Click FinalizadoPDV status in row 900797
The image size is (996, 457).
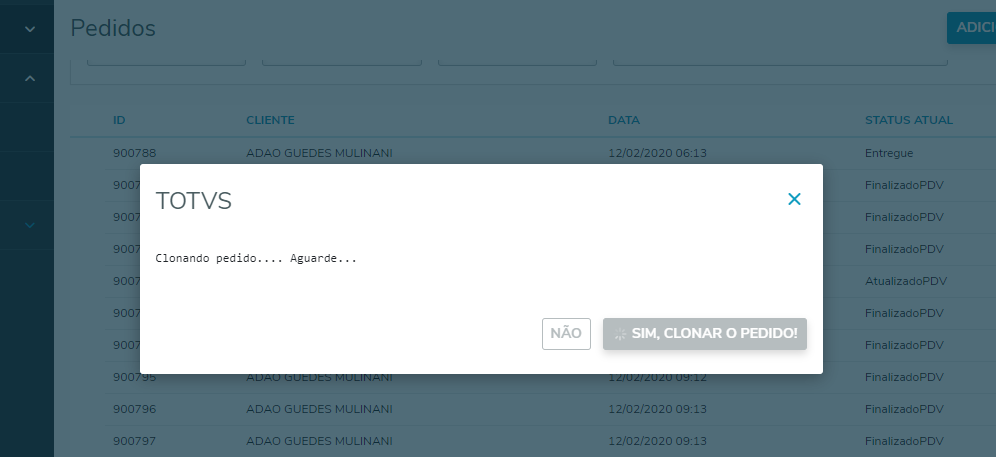click(905, 441)
